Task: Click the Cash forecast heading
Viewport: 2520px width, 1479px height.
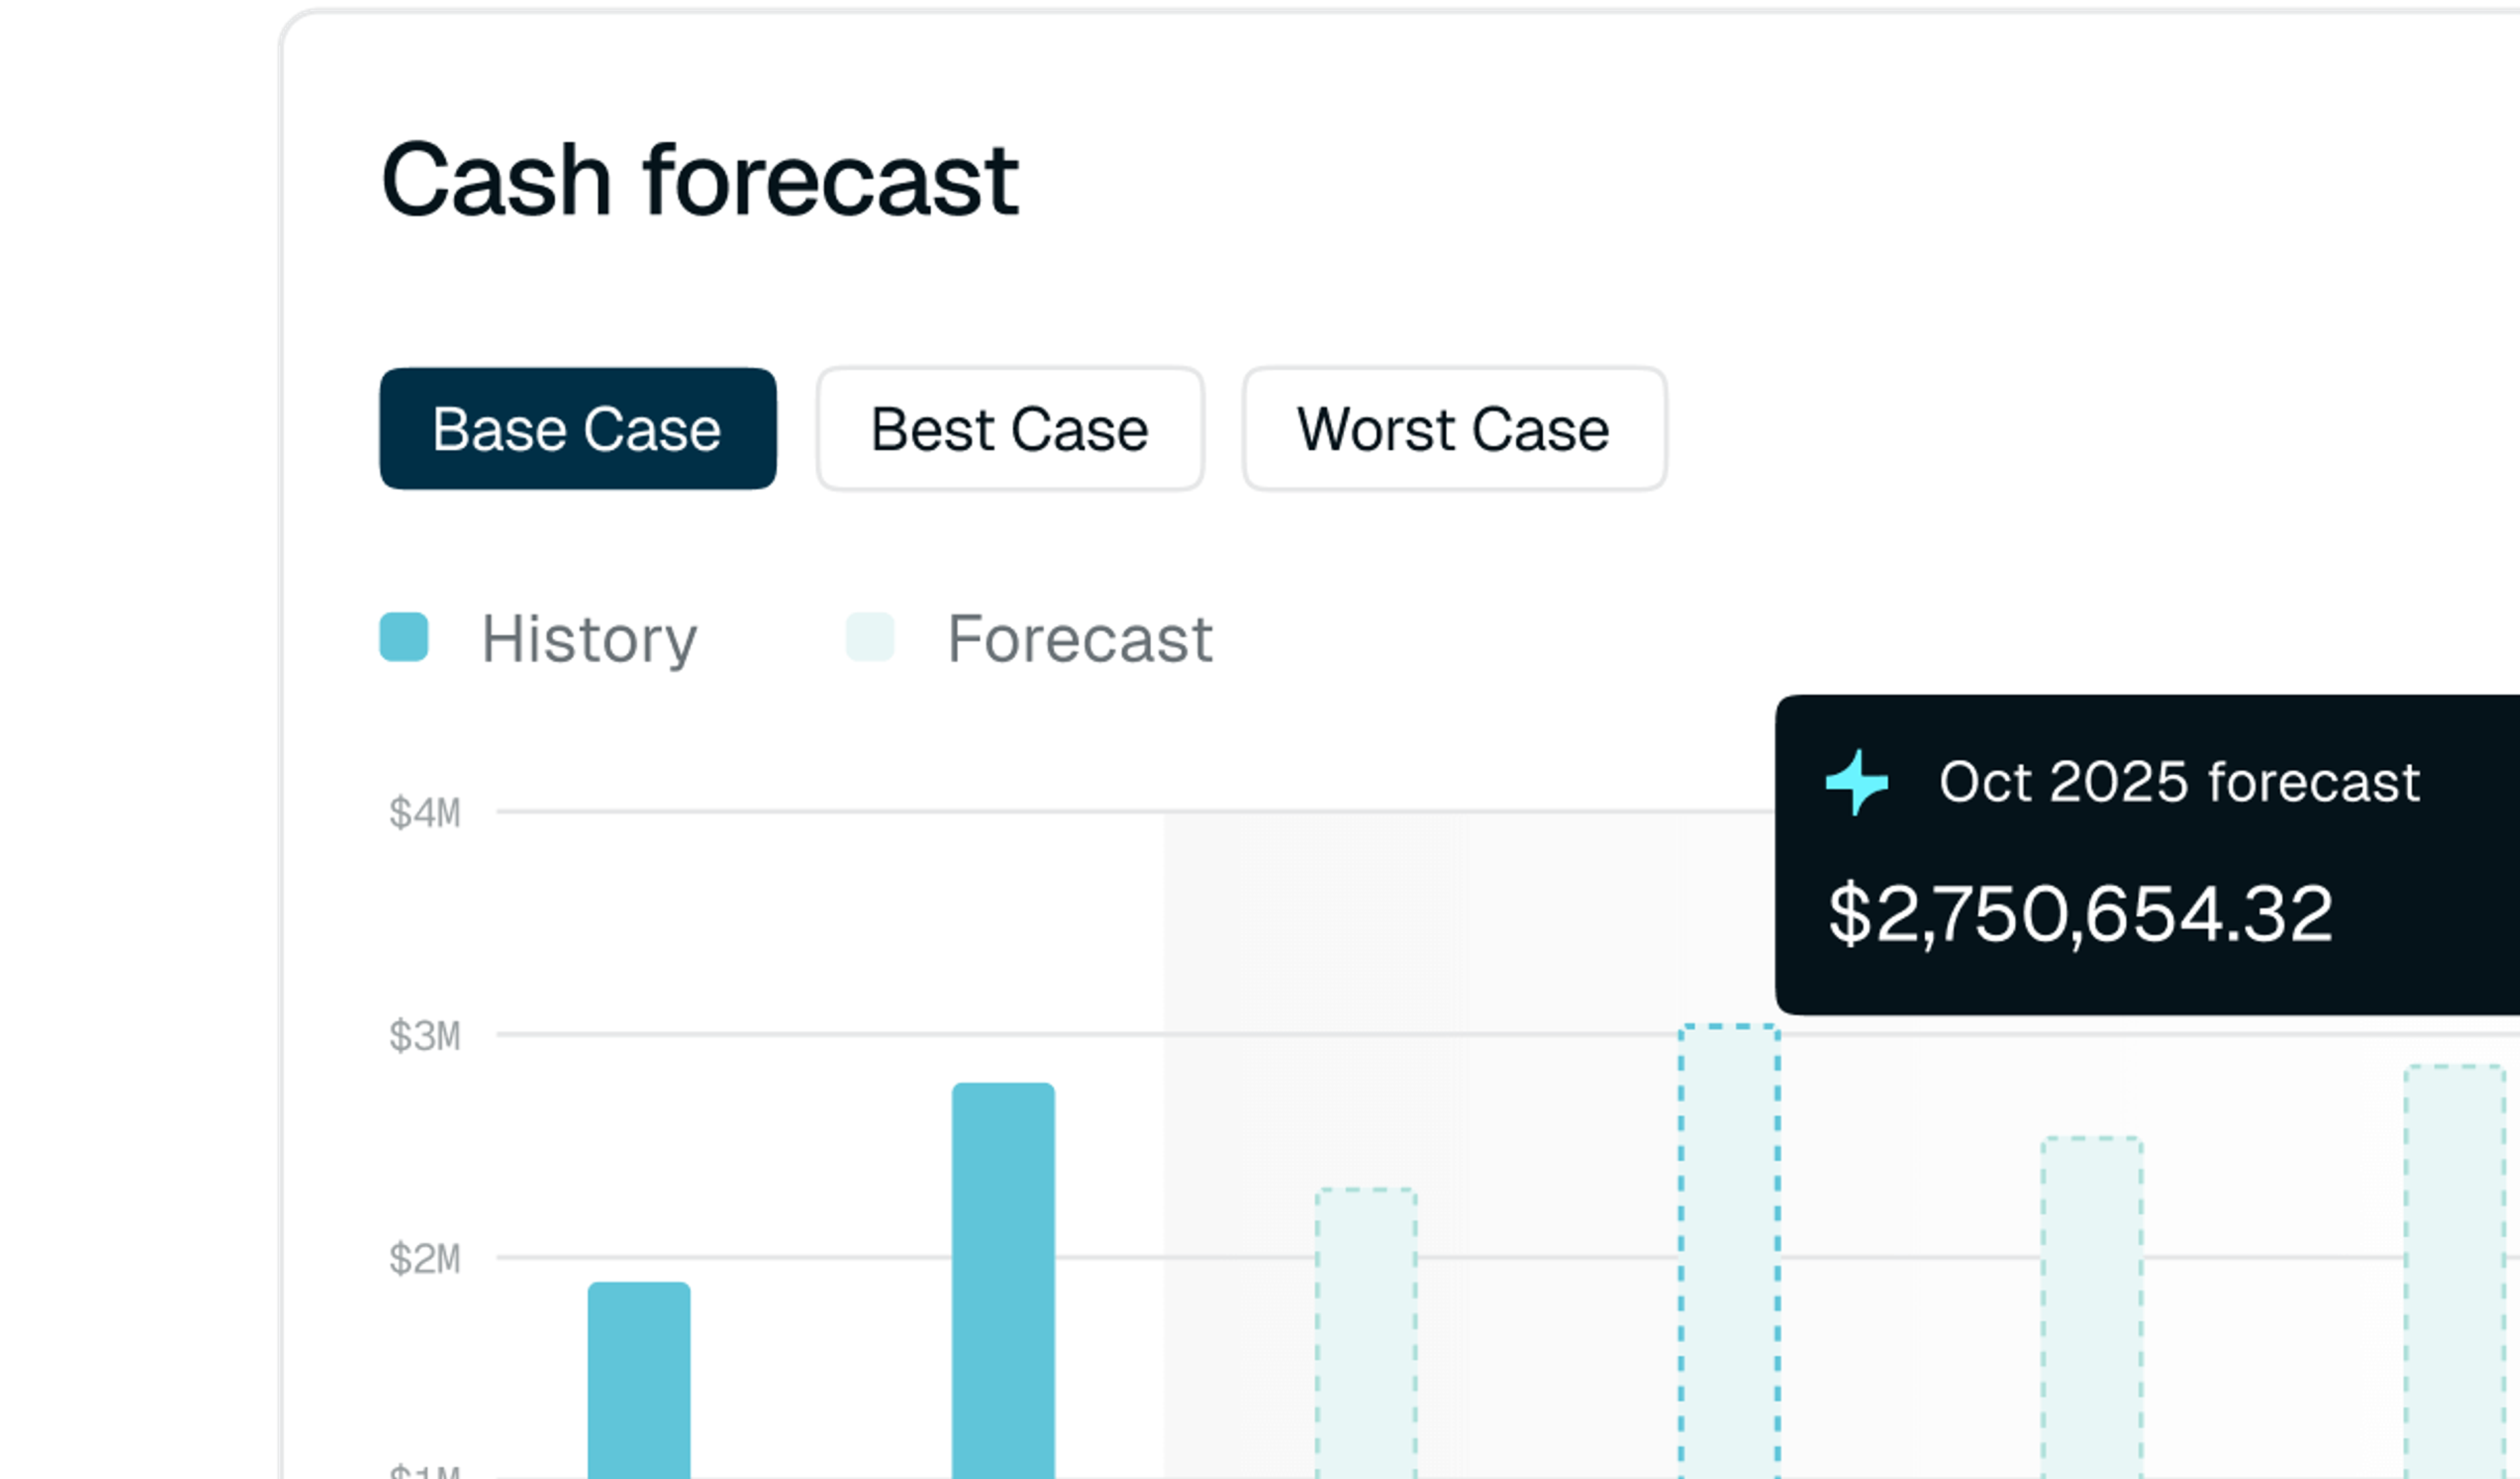Action: tap(700, 180)
